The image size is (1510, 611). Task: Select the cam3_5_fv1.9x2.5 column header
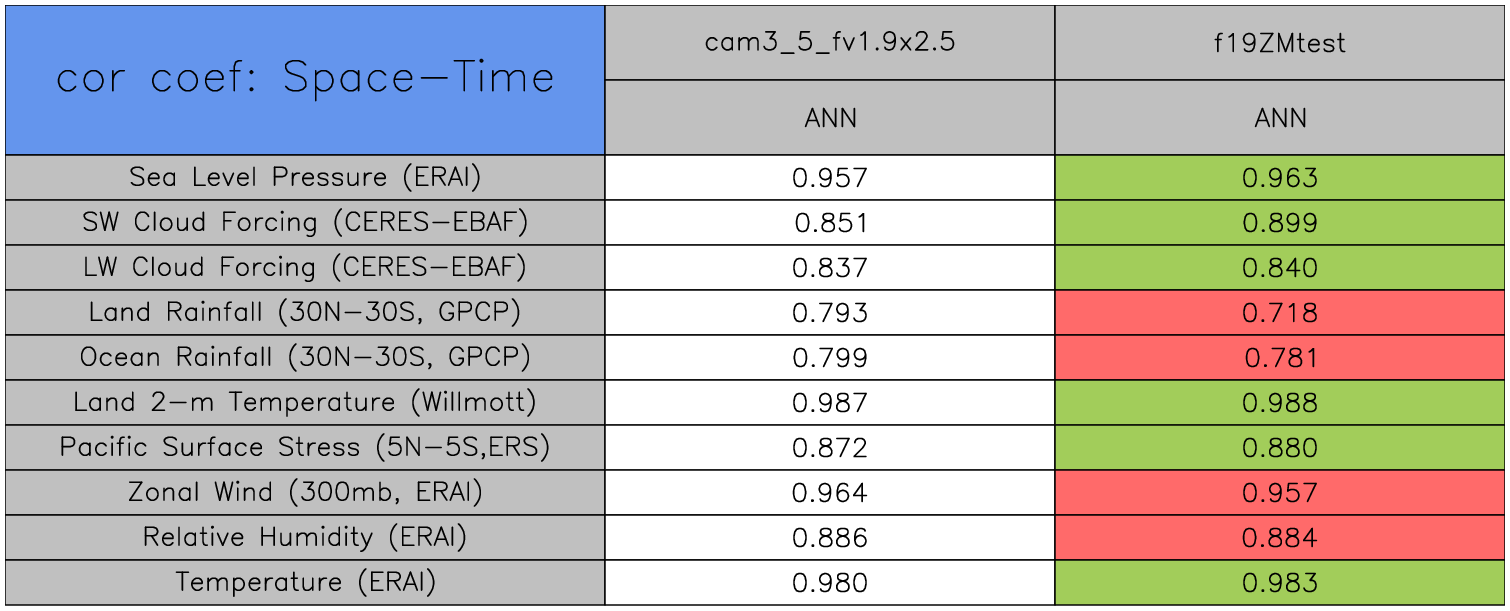pyautogui.click(x=829, y=43)
